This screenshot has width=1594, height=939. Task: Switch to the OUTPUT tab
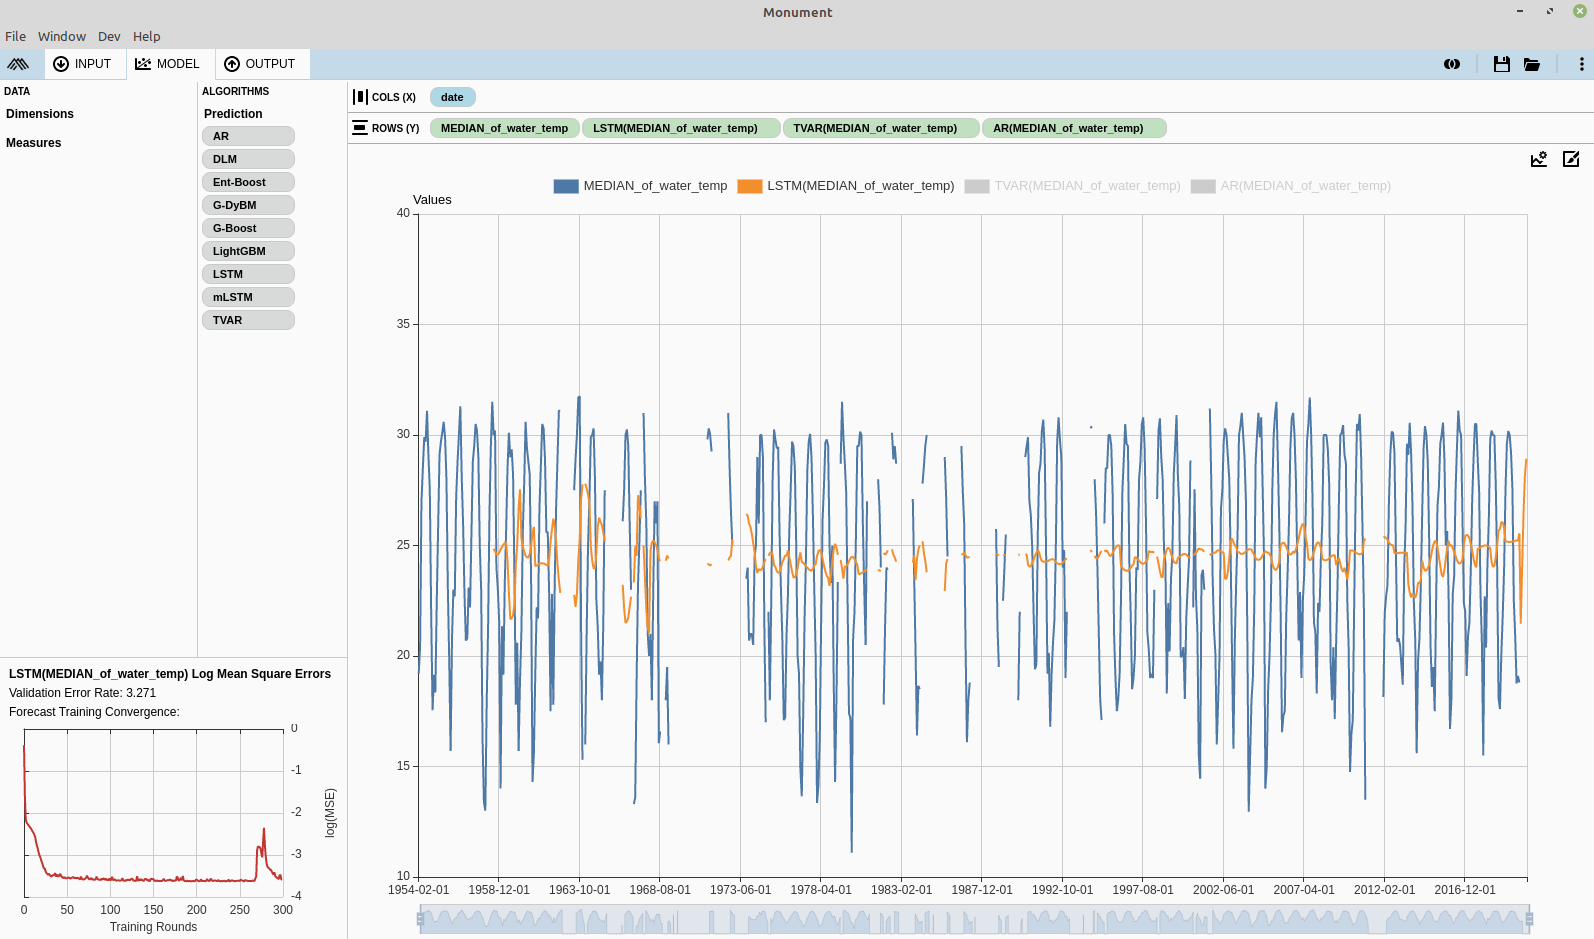coord(260,64)
